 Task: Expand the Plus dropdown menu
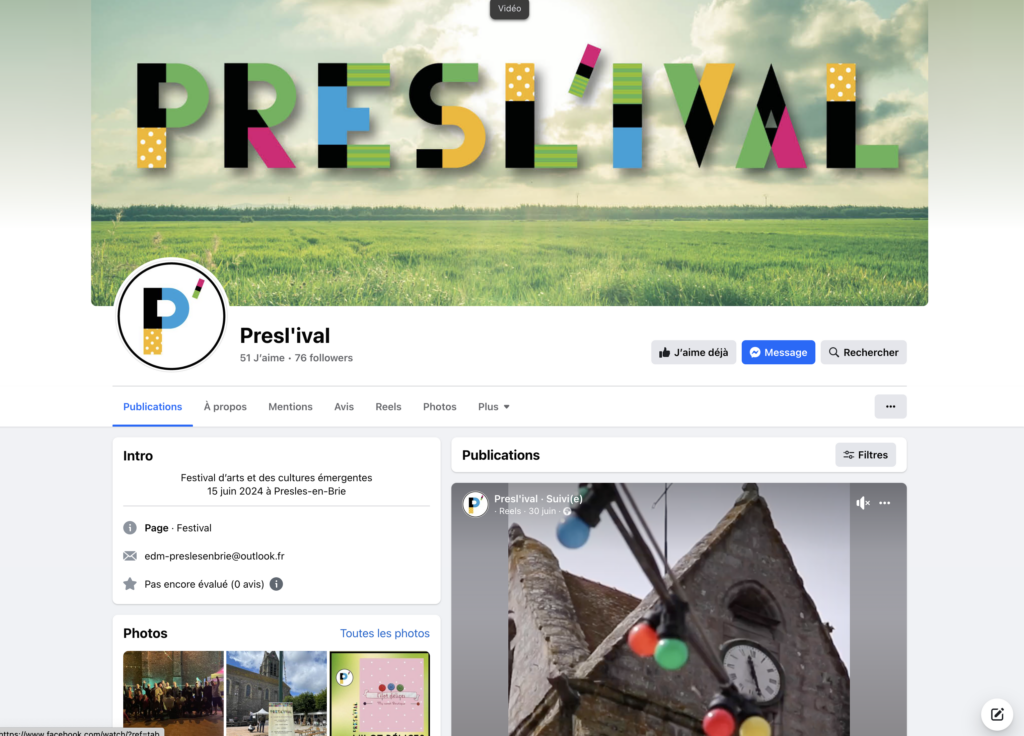pos(493,406)
